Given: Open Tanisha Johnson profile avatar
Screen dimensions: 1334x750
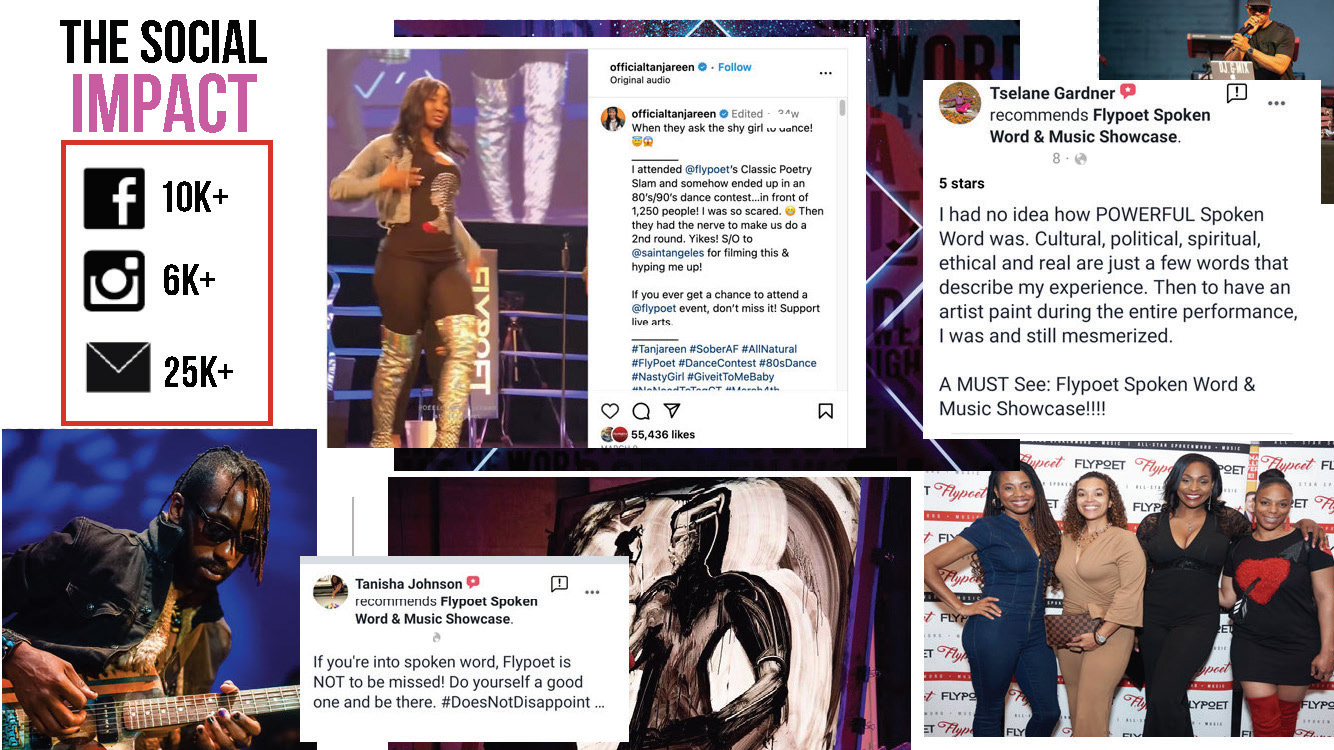Looking at the screenshot, I should point(330,592).
